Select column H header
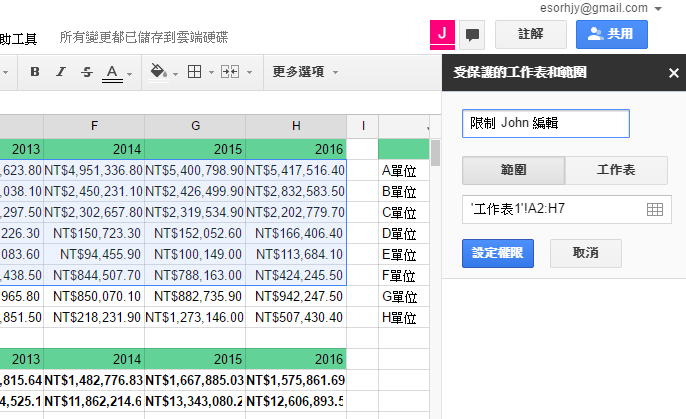Screen dimensions: 686x419 tap(296, 126)
